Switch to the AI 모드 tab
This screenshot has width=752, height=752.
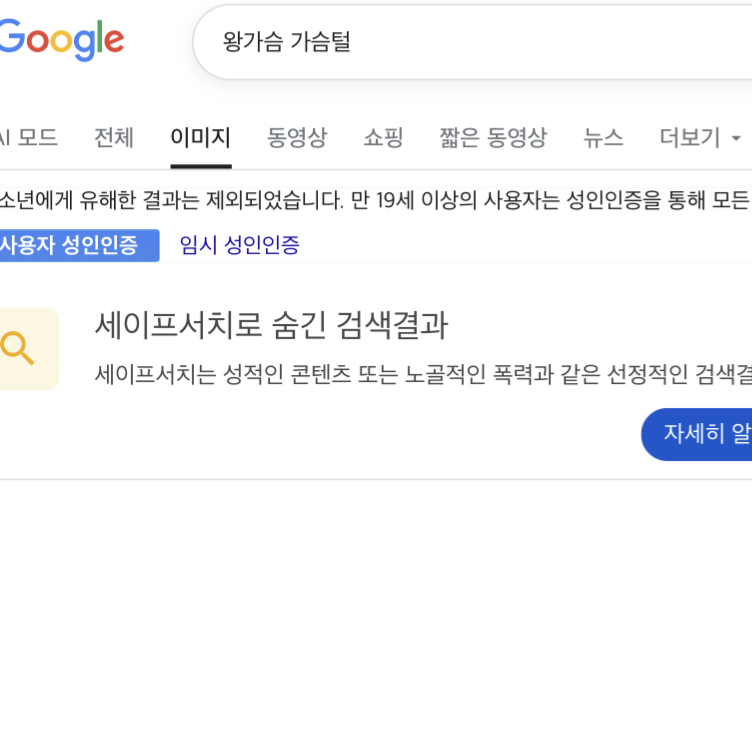coord(28,138)
